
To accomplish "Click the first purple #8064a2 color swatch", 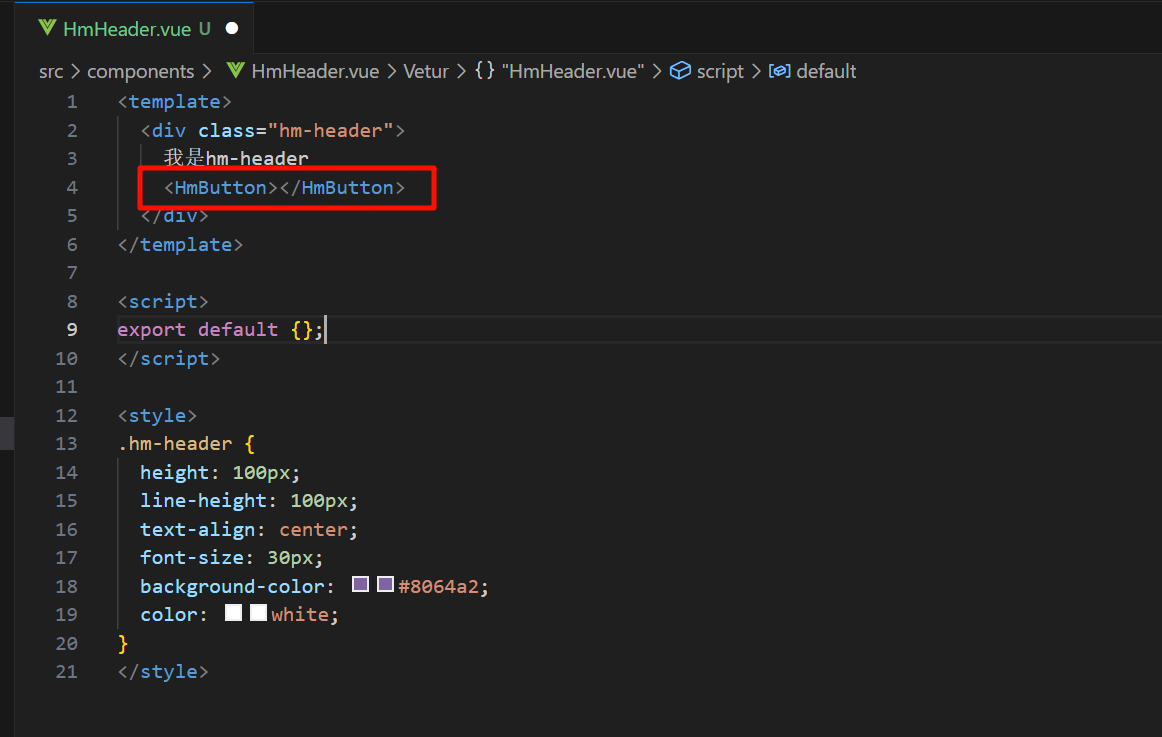I will [360, 584].
